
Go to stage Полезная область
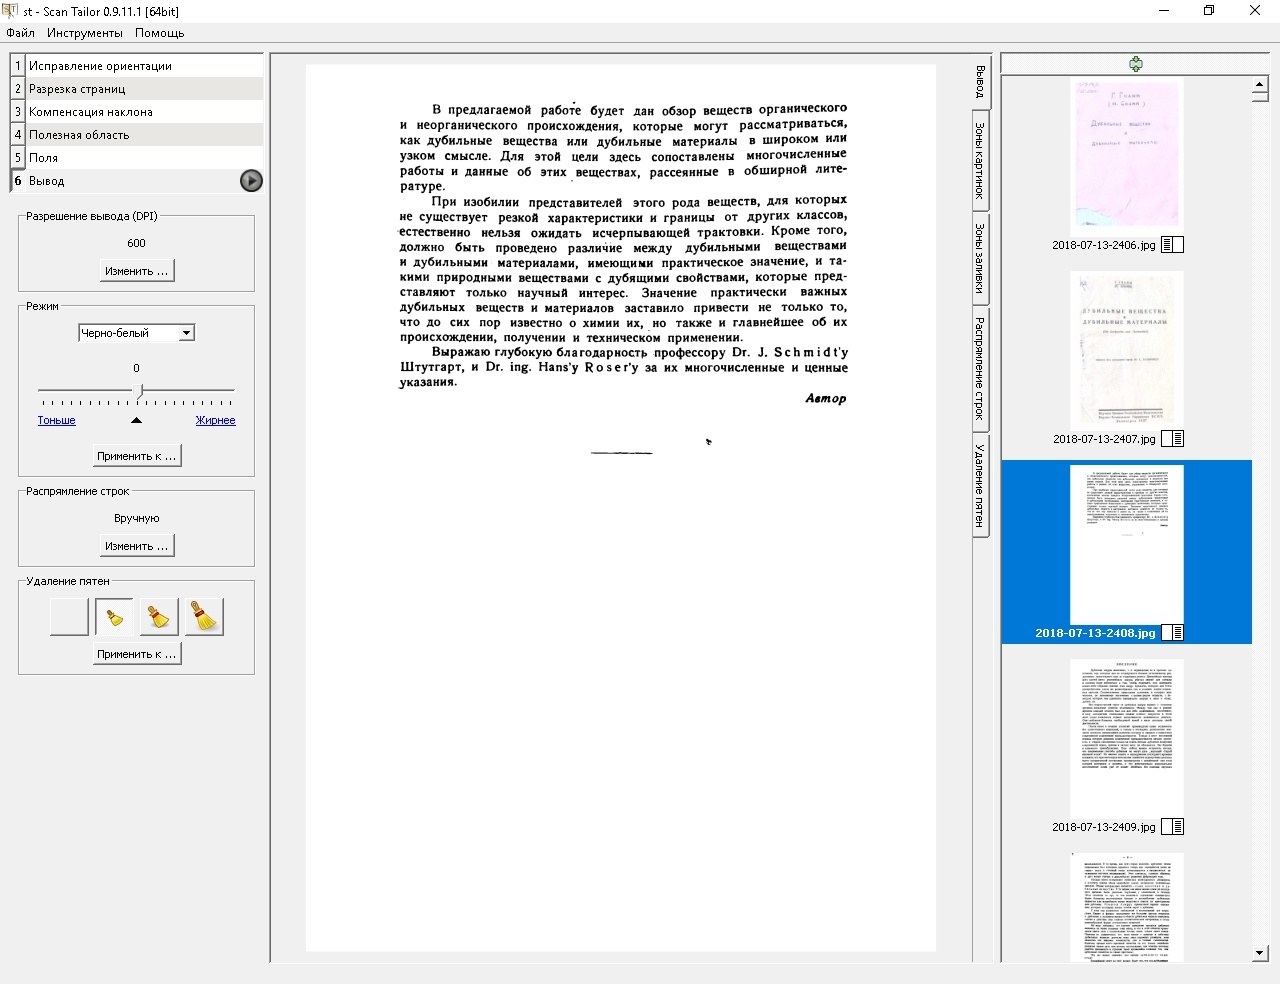[x=137, y=135]
